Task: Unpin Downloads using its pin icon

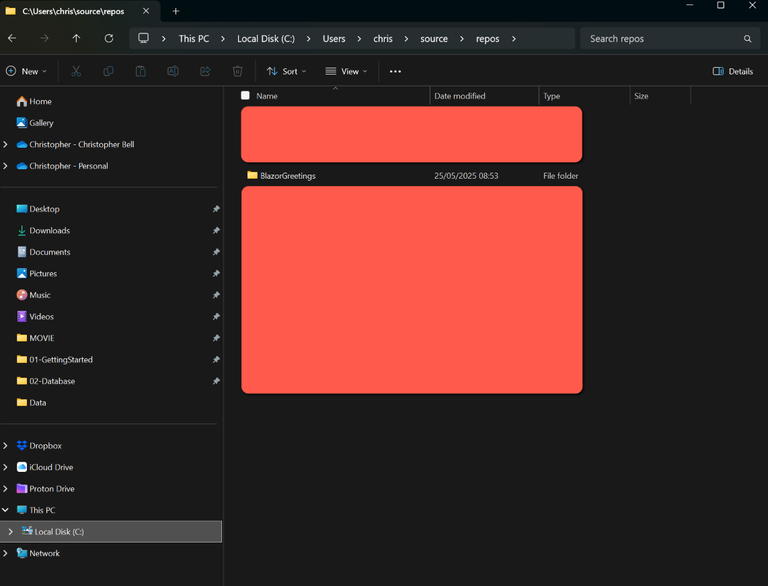Action: [x=215, y=230]
